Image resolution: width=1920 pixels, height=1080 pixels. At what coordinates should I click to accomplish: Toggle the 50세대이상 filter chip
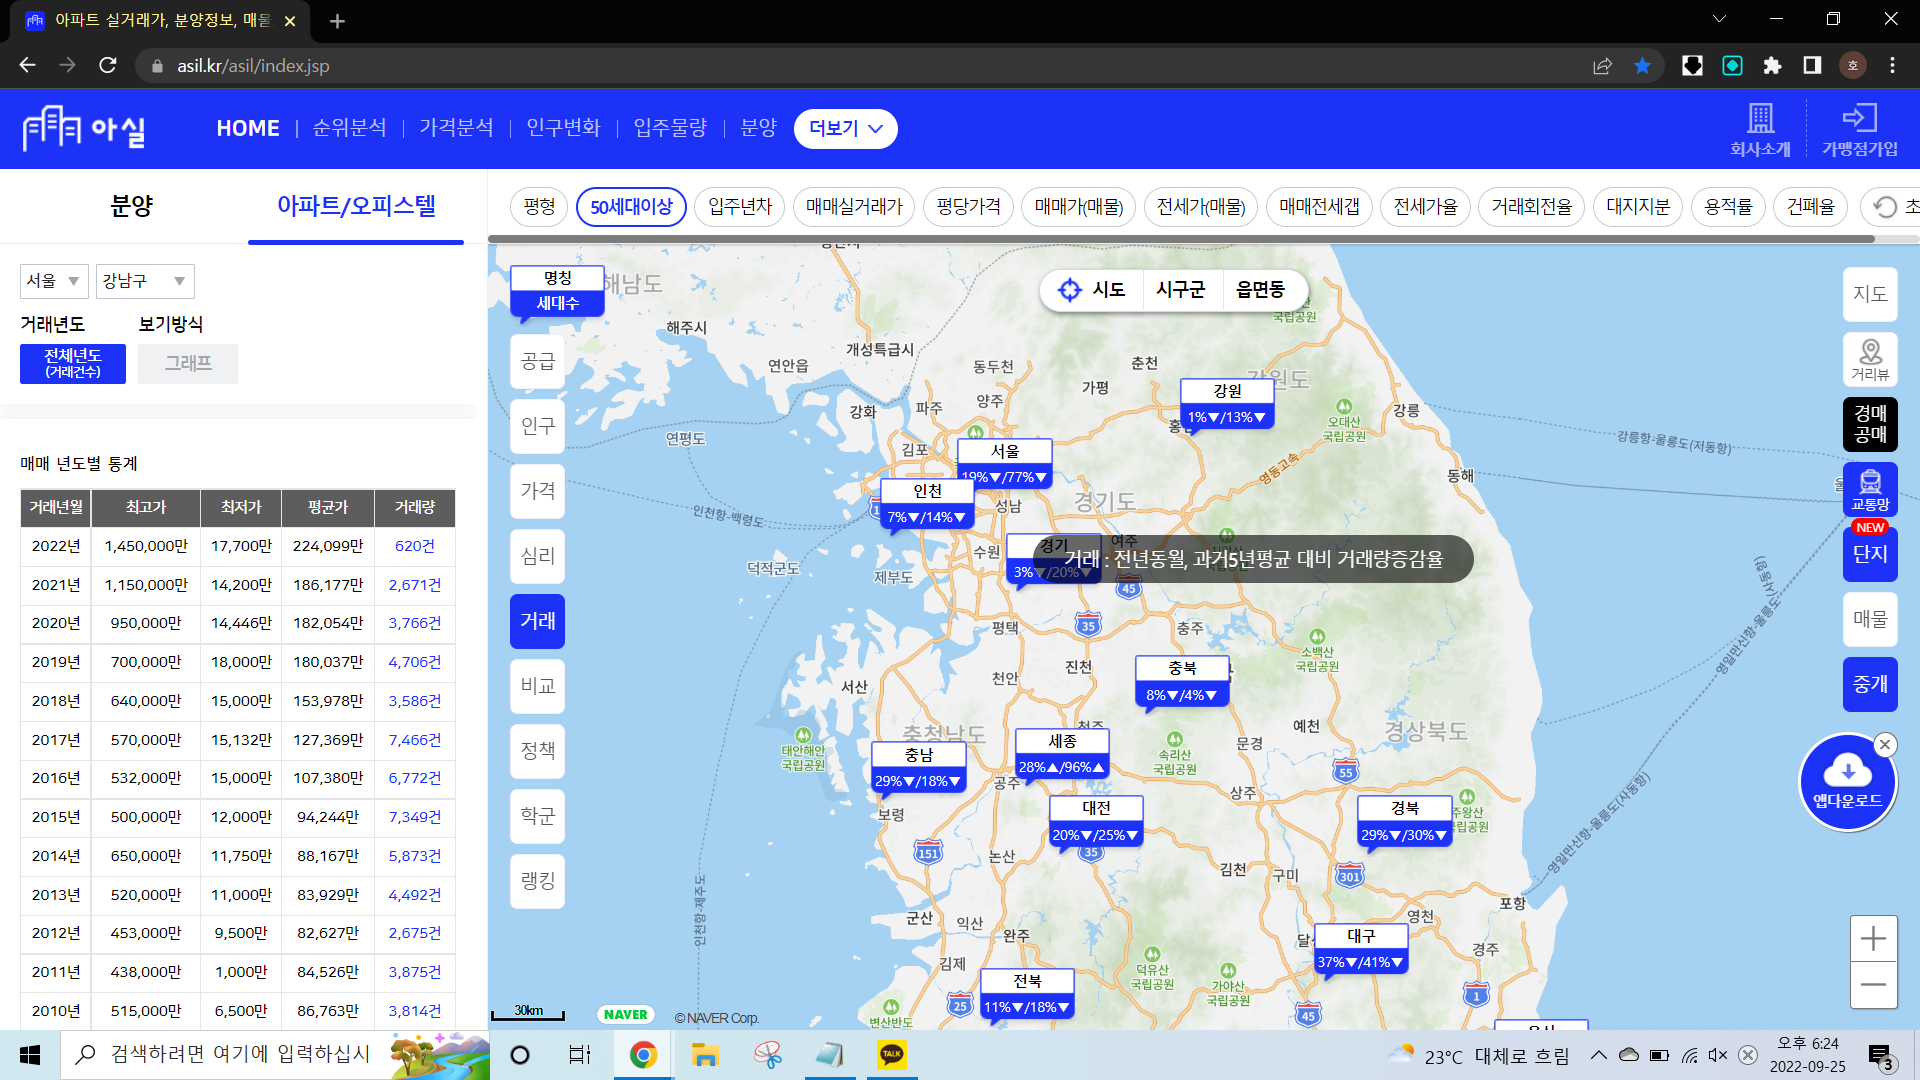[631, 207]
